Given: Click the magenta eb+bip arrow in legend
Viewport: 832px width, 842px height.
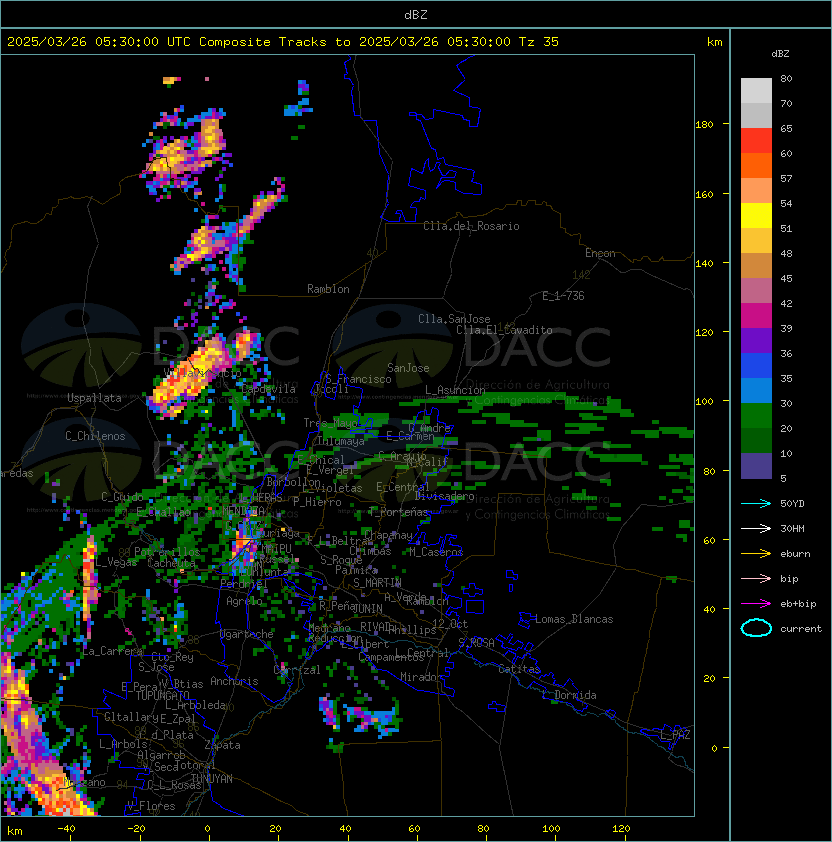Looking at the screenshot, I should coord(756,604).
